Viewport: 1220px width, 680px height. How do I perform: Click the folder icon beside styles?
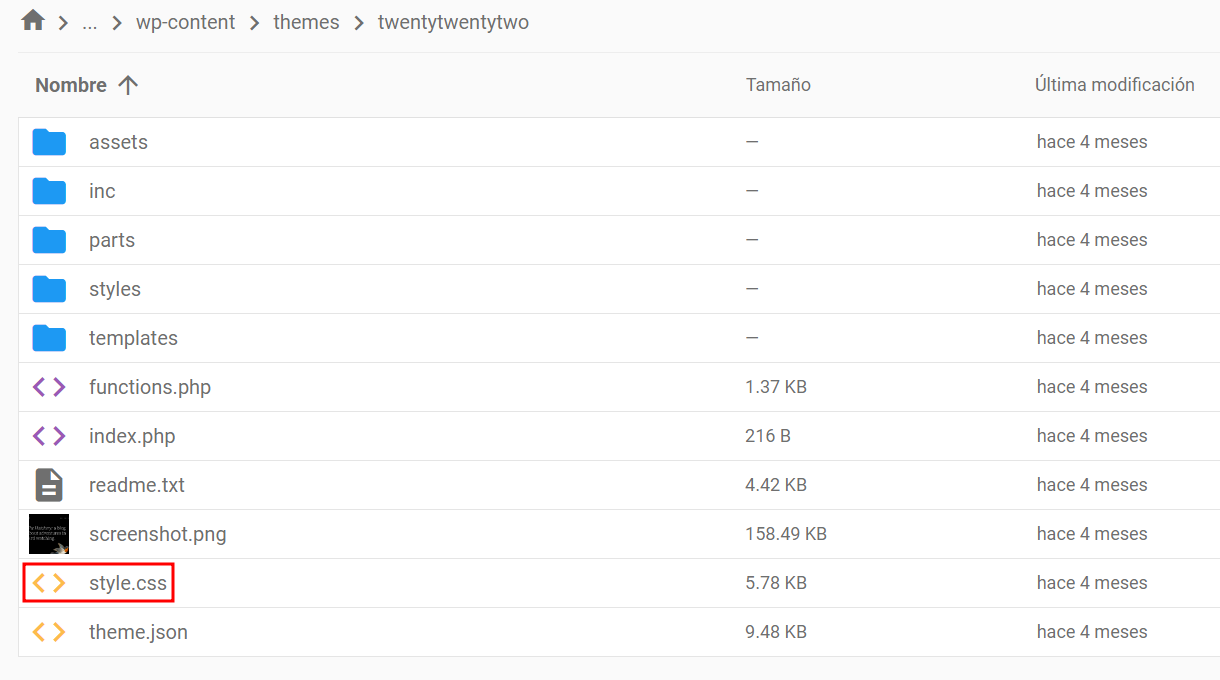[49, 288]
